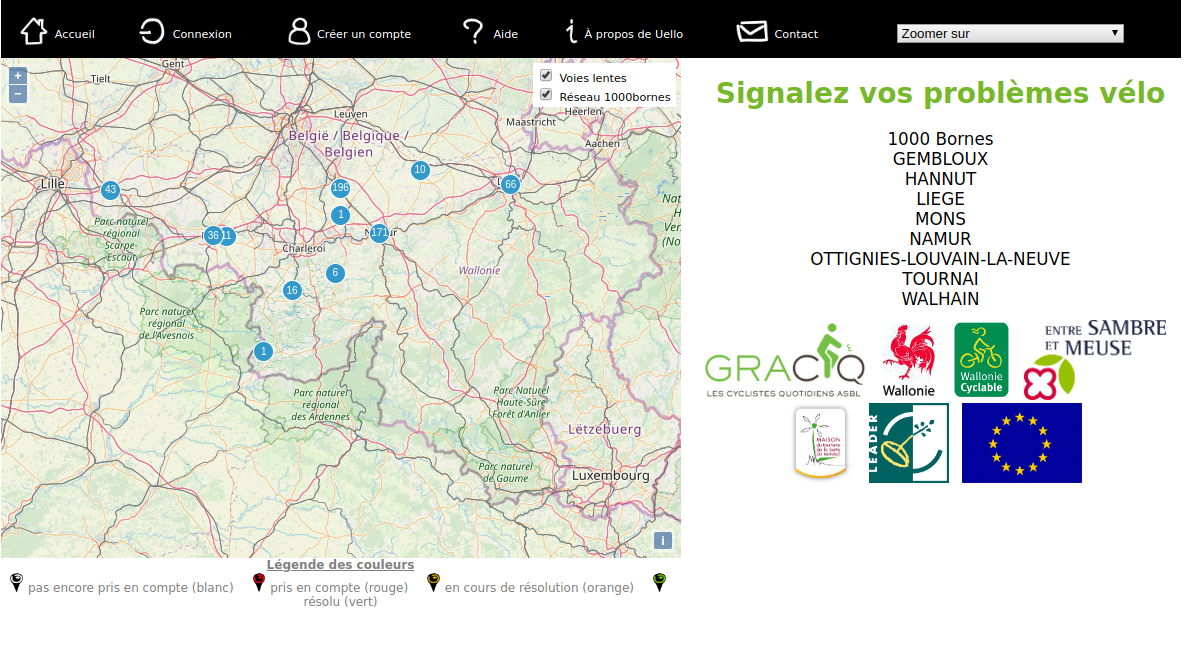Screen dimensions: 1186x660
Task: Open cluster marker 171 near Namur
Action: [x=379, y=233]
